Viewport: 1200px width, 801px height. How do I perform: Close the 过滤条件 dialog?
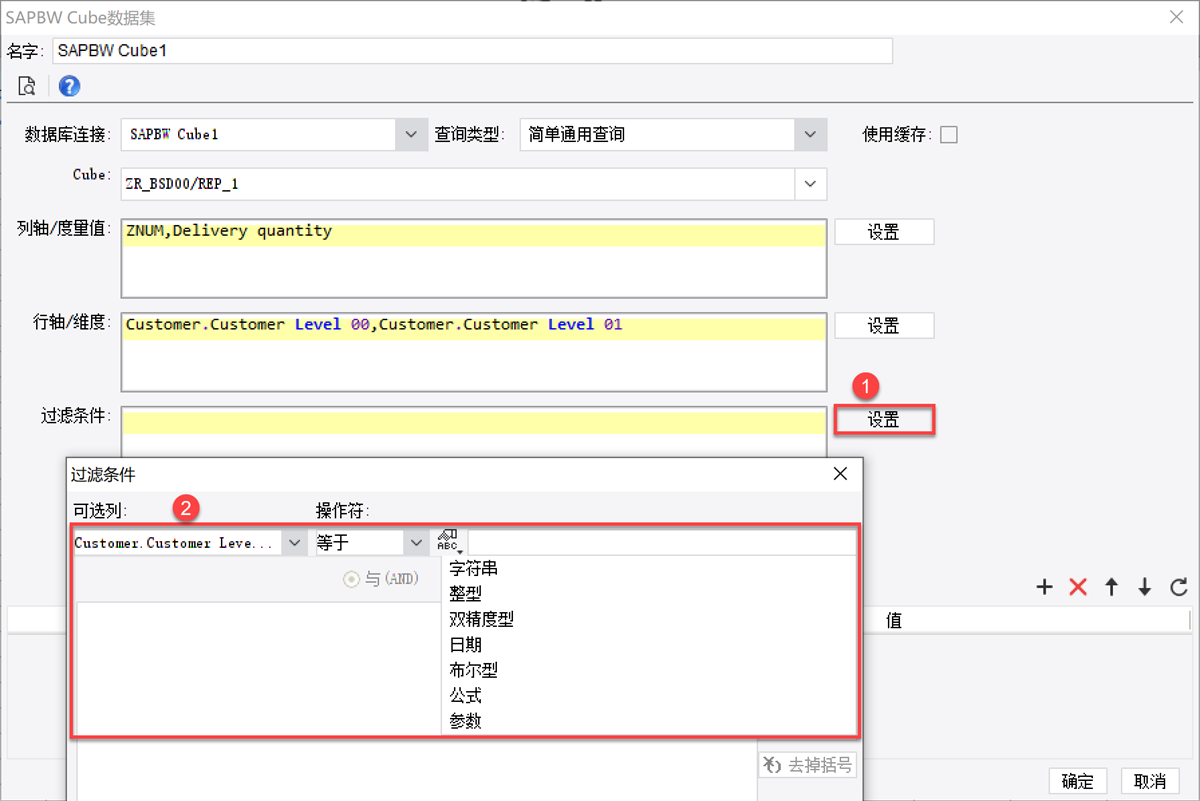[841, 474]
